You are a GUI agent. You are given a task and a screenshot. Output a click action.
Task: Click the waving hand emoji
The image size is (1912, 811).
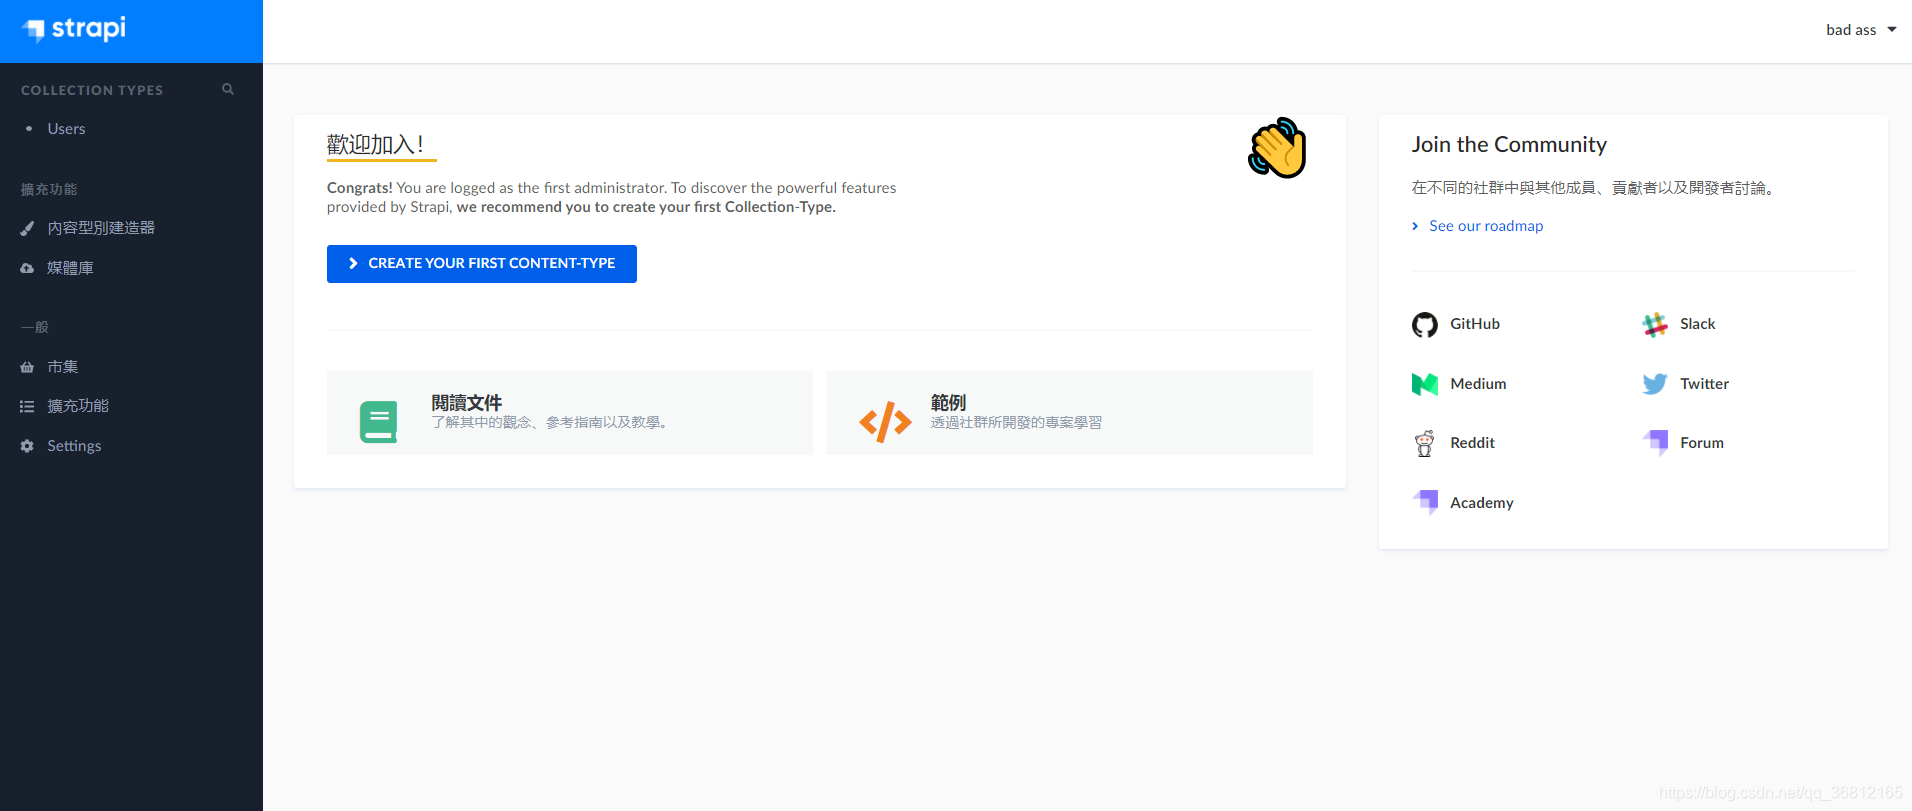click(1278, 148)
